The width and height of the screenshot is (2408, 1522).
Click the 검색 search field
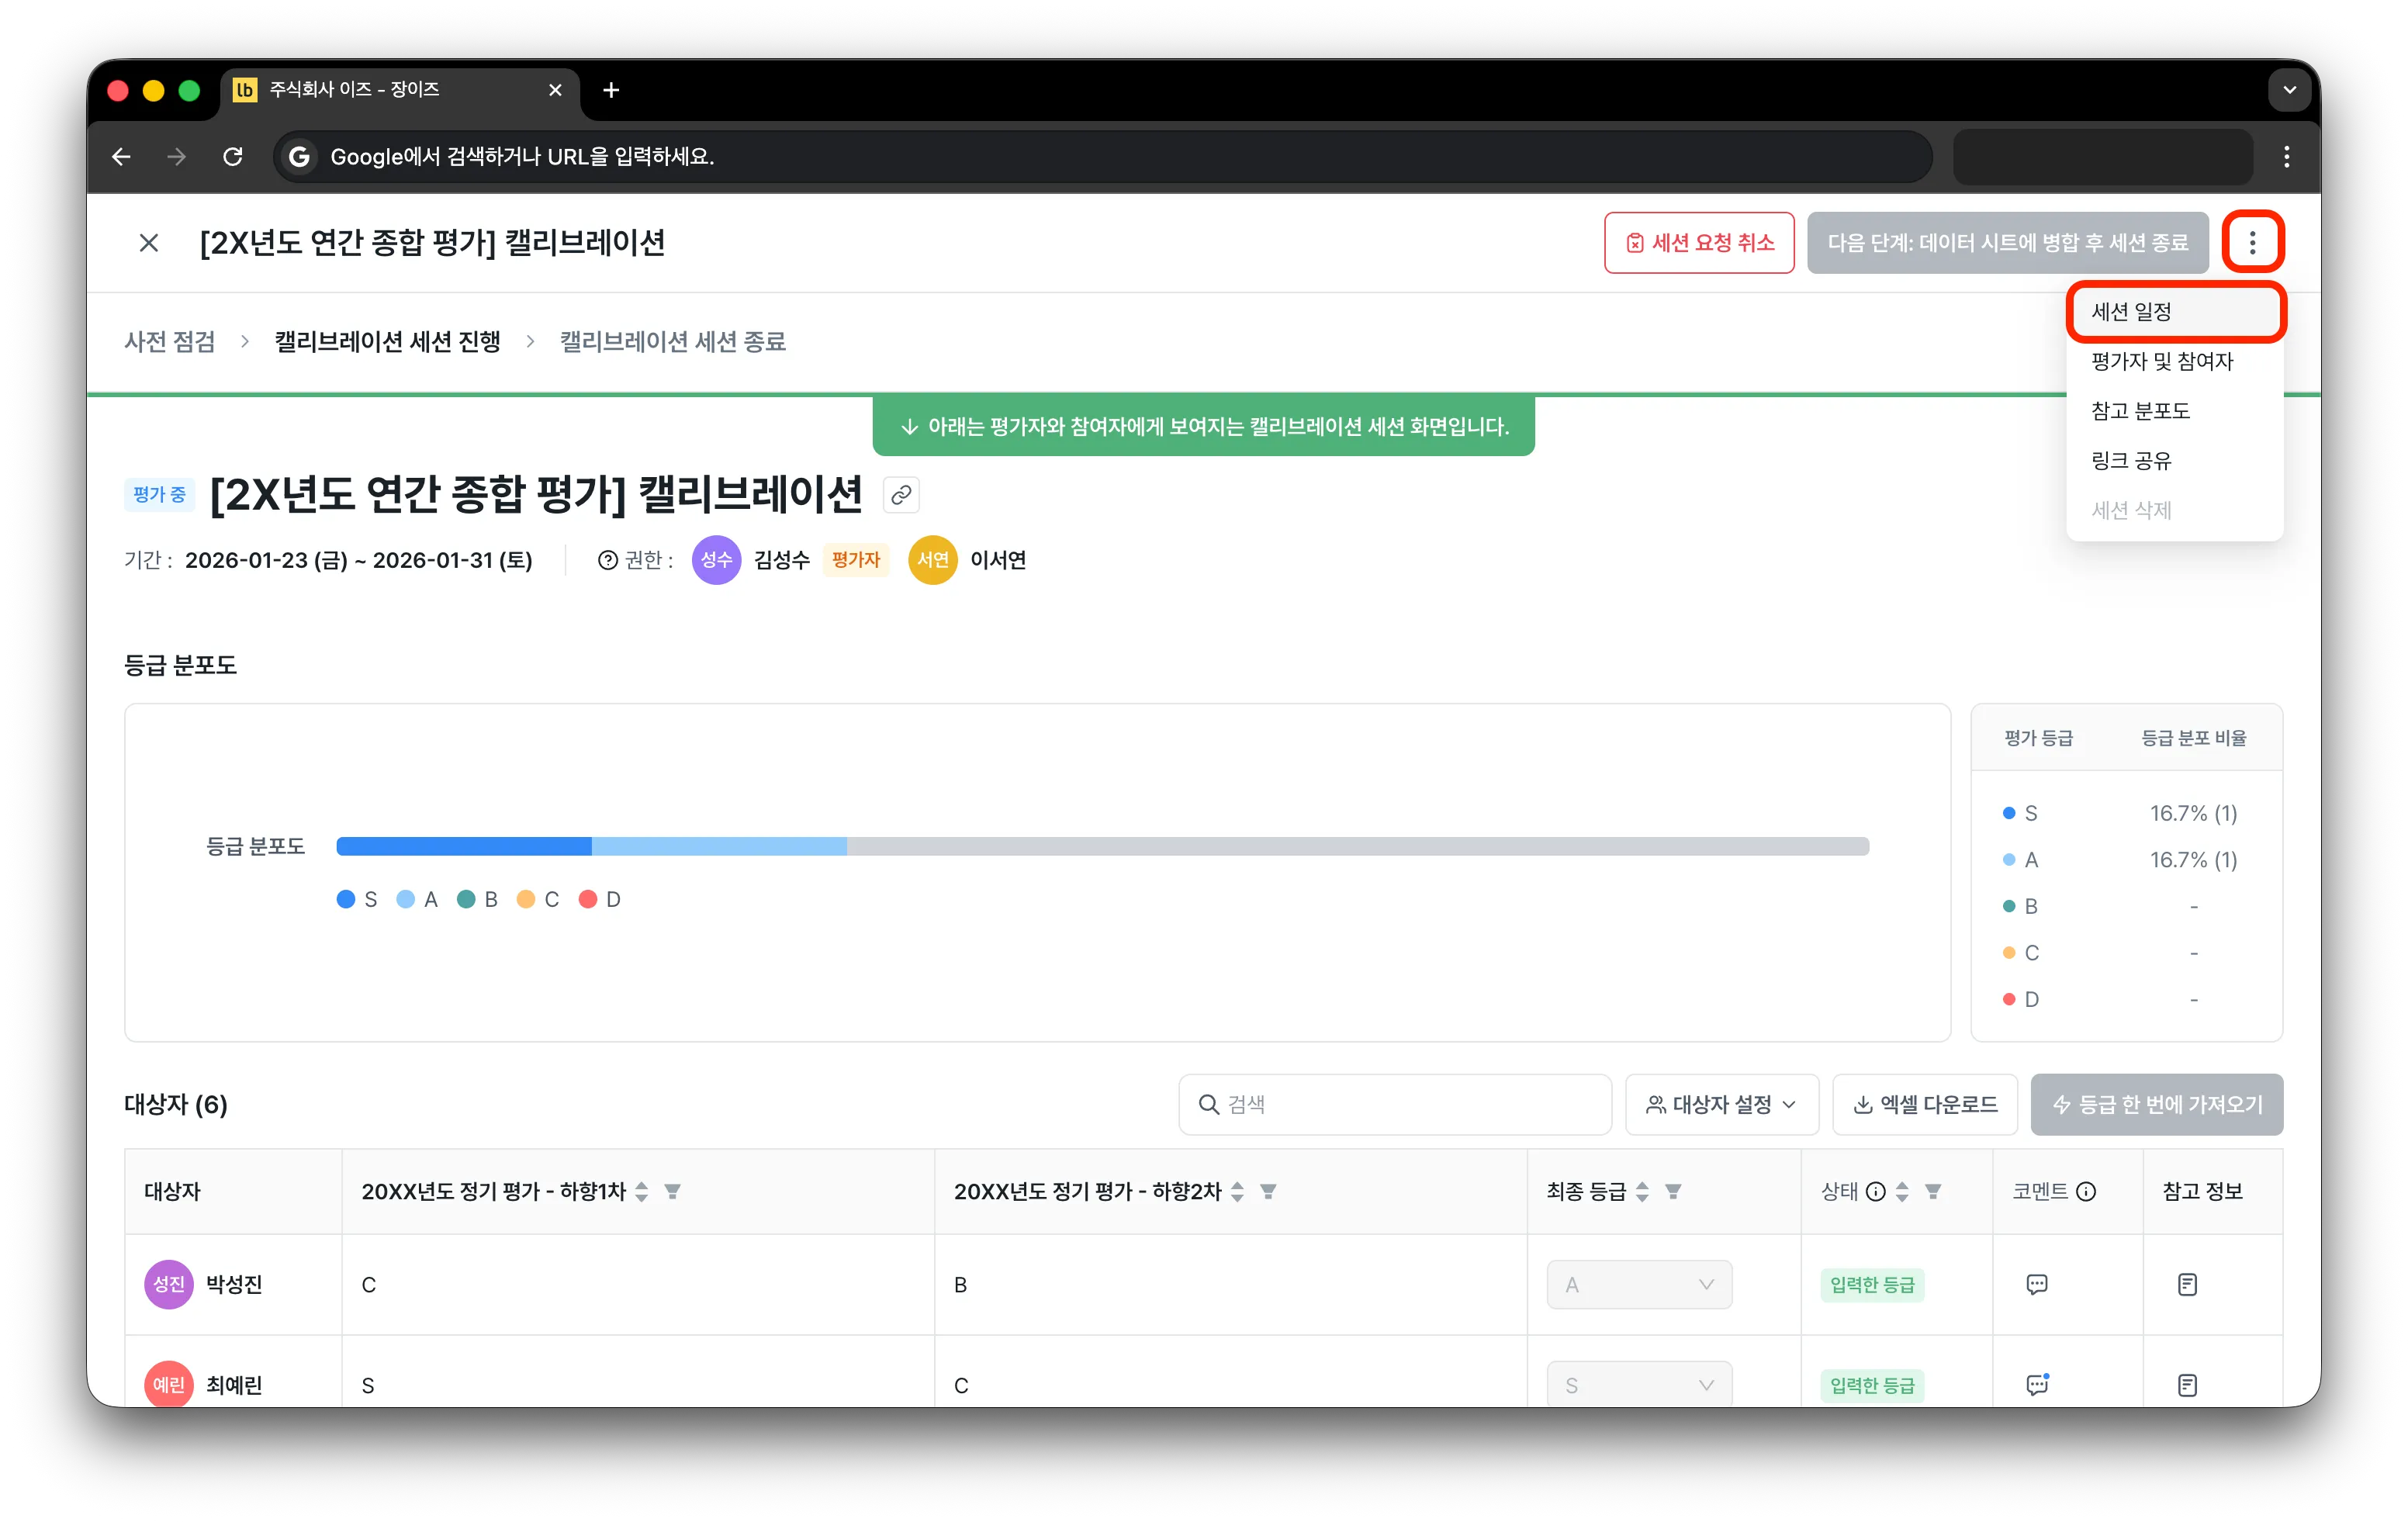tap(1395, 1104)
